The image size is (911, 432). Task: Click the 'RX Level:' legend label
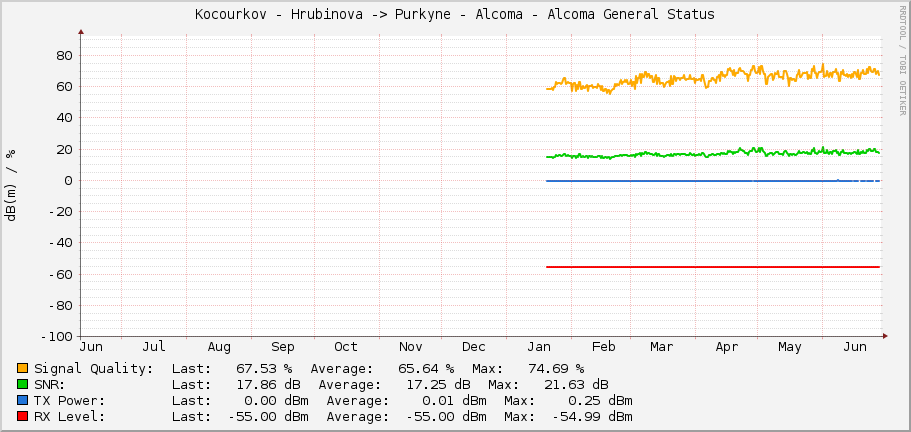tap(70, 416)
